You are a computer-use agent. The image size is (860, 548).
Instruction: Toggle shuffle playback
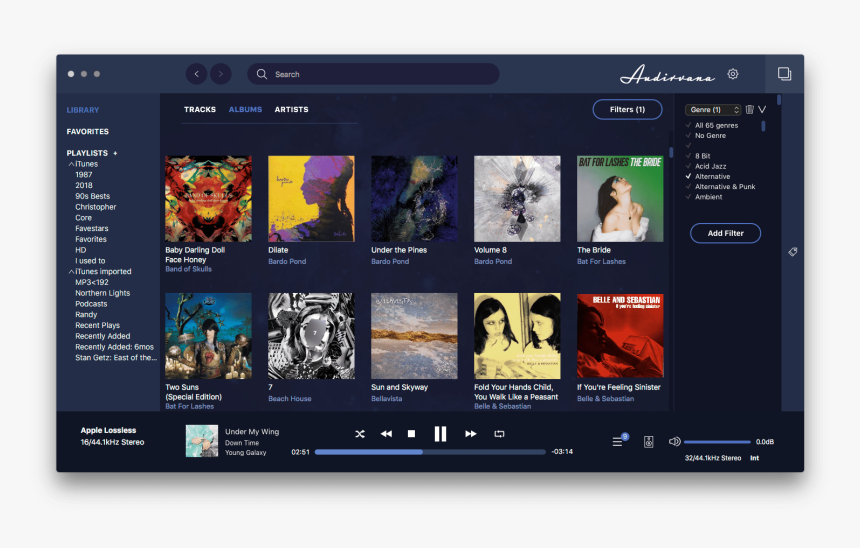360,434
